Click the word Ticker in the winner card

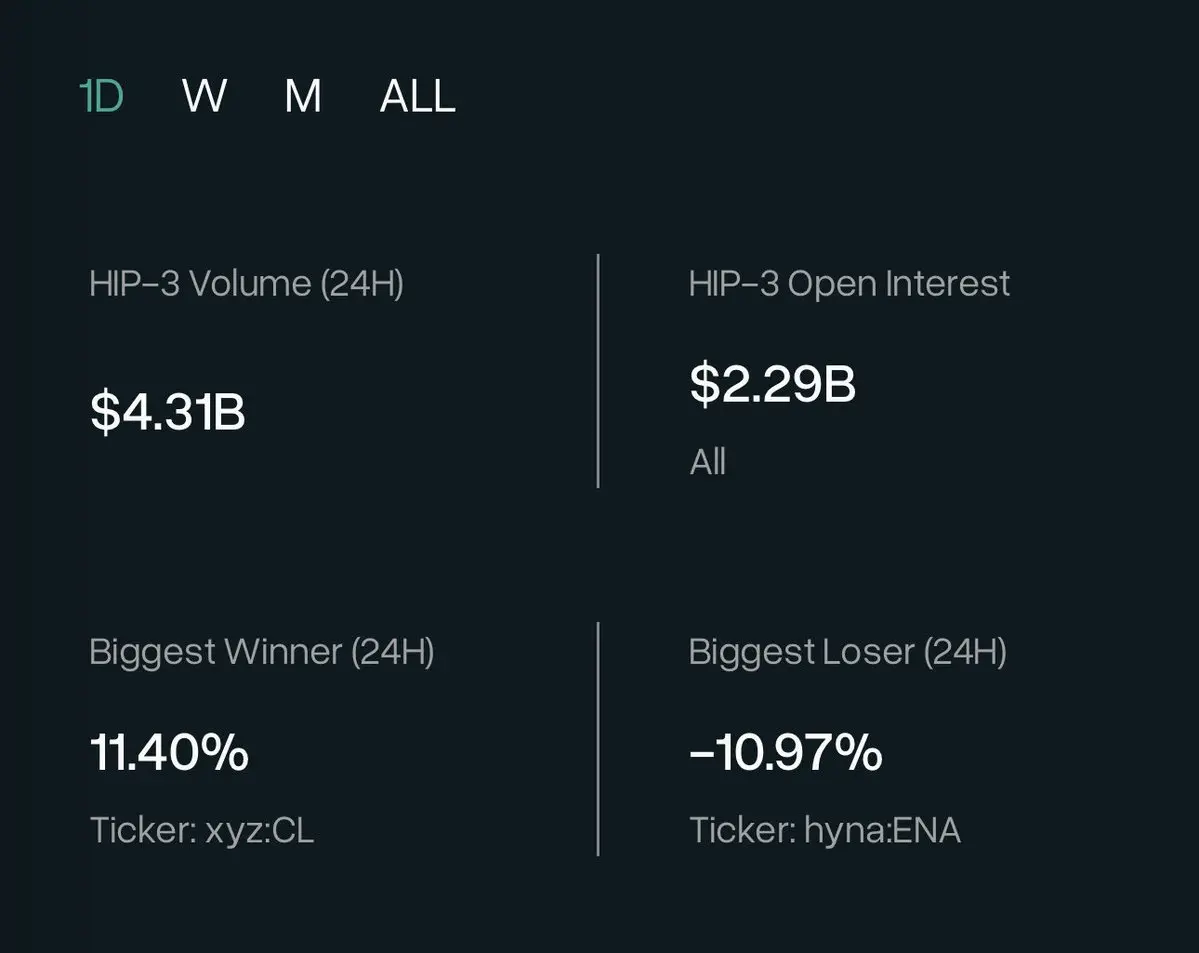(x=141, y=830)
